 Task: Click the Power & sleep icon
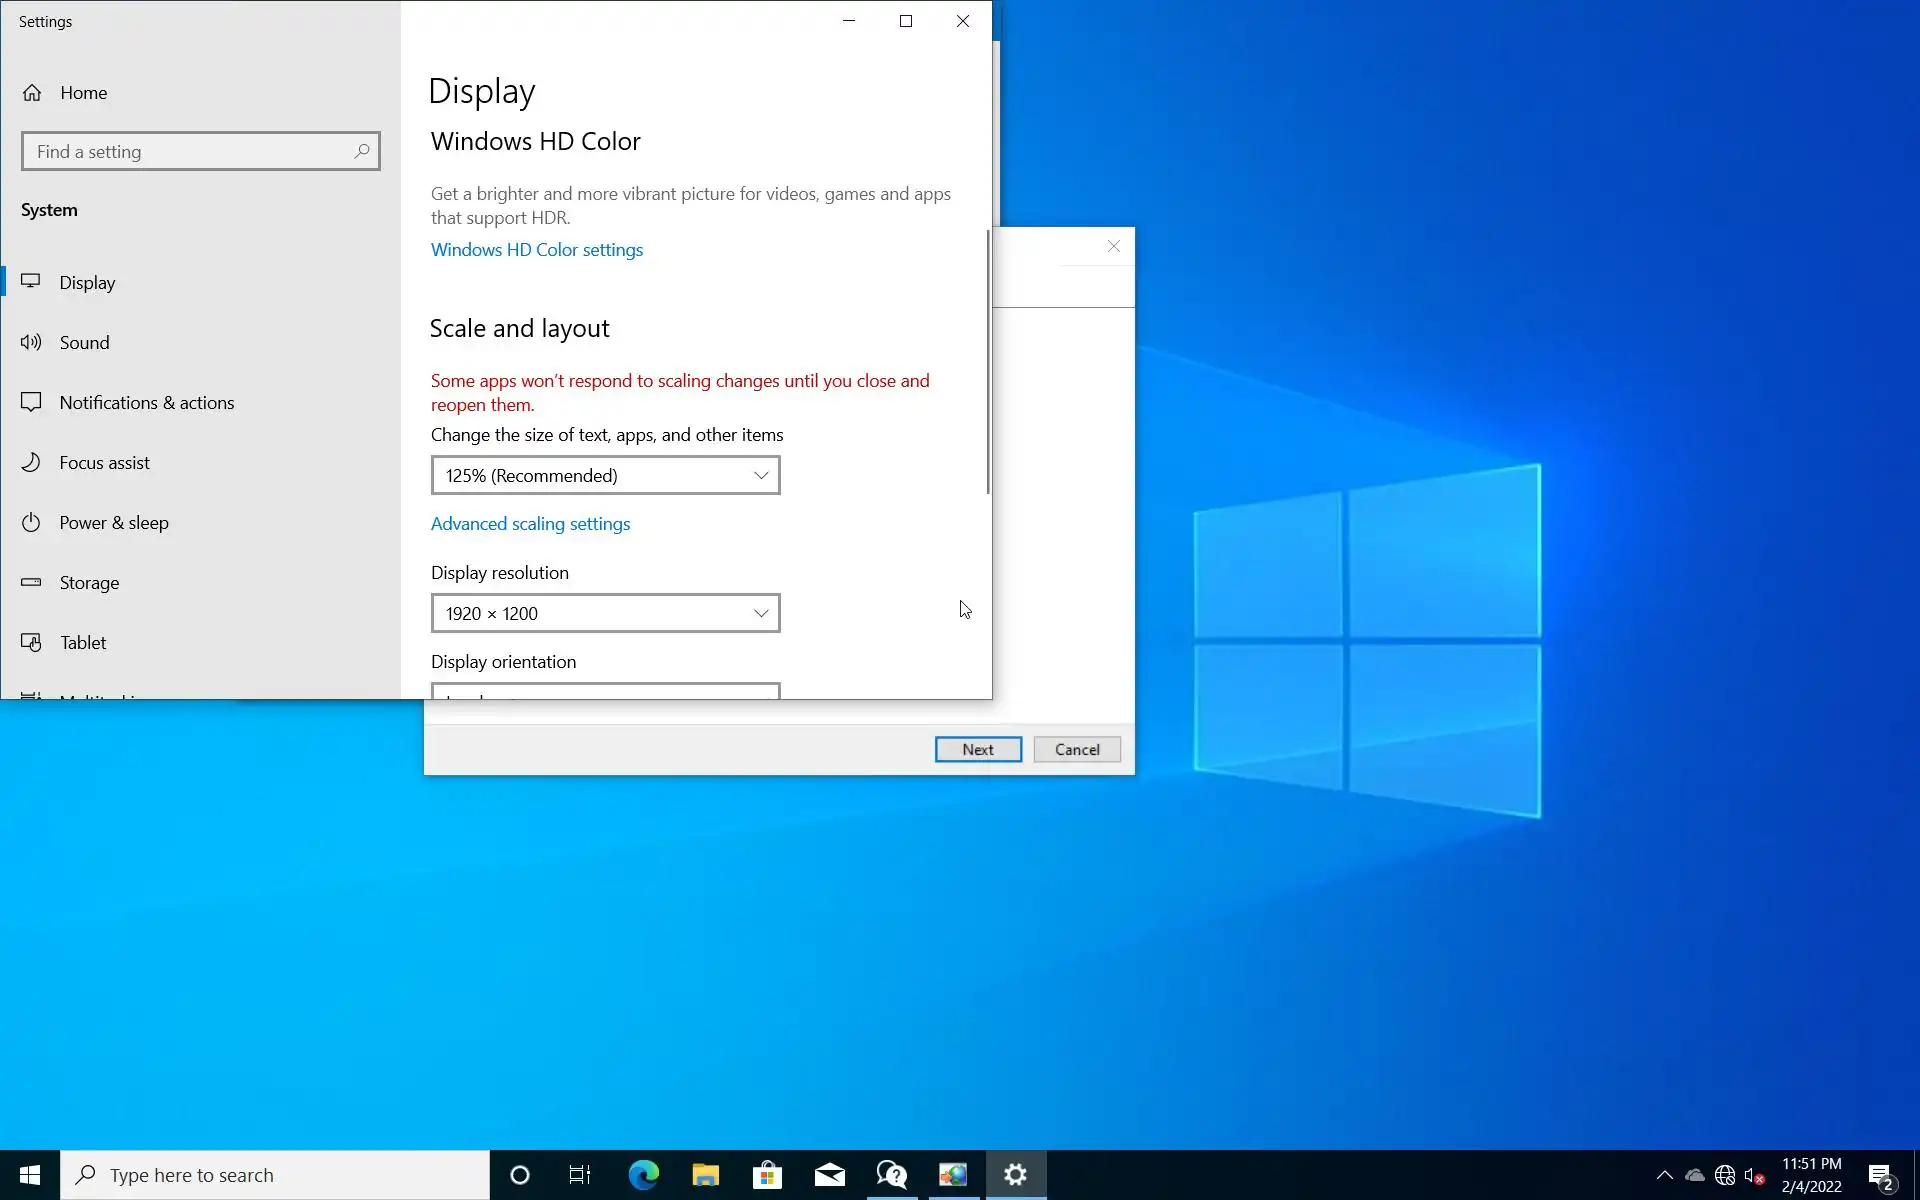click(x=31, y=522)
